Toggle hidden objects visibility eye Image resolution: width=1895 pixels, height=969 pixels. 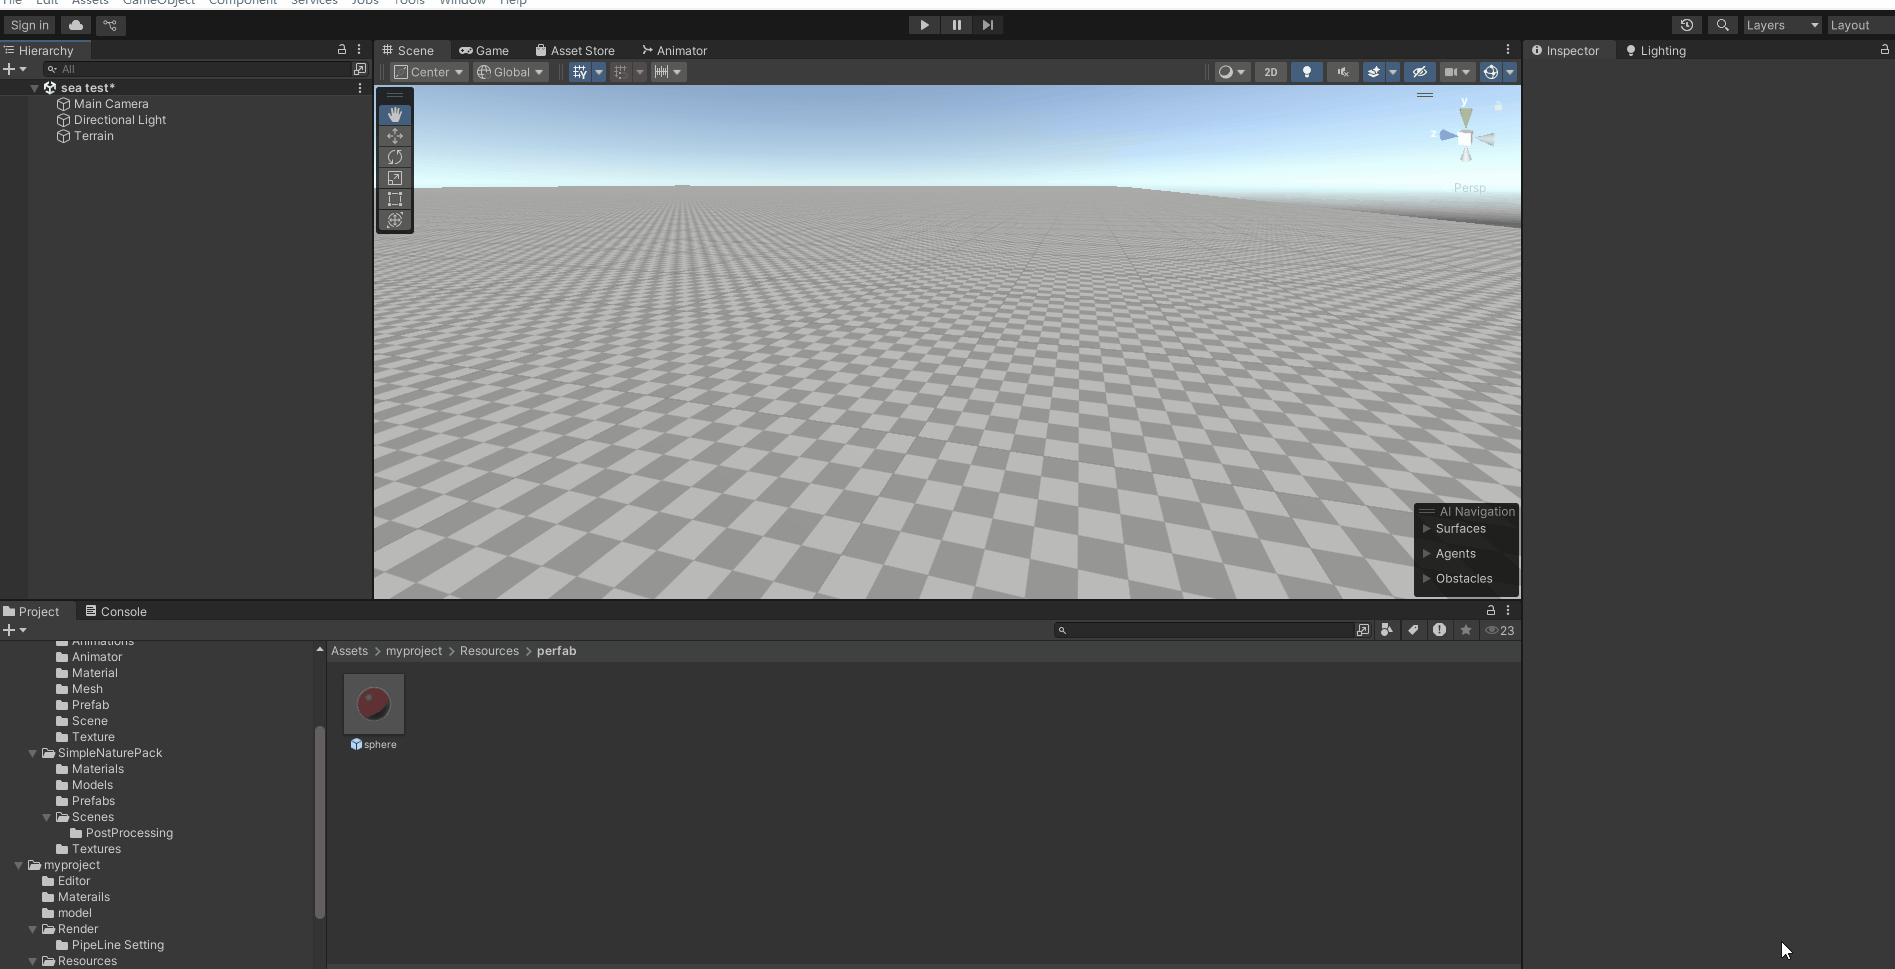click(x=1419, y=72)
